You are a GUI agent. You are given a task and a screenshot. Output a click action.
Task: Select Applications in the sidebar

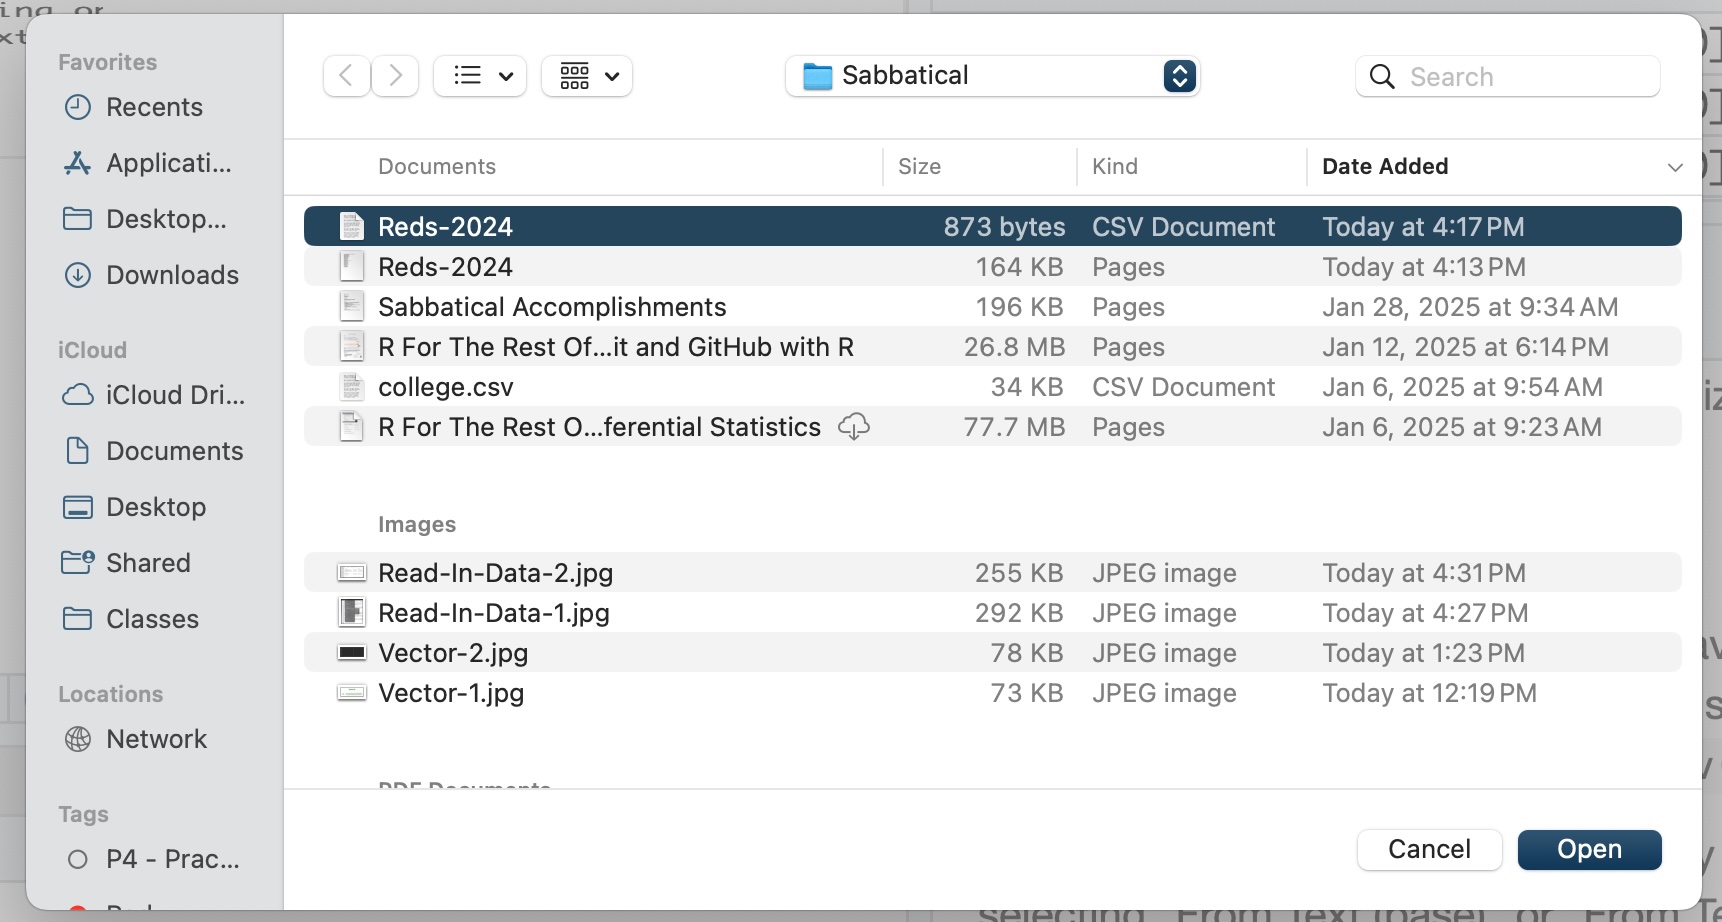tap(168, 163)
